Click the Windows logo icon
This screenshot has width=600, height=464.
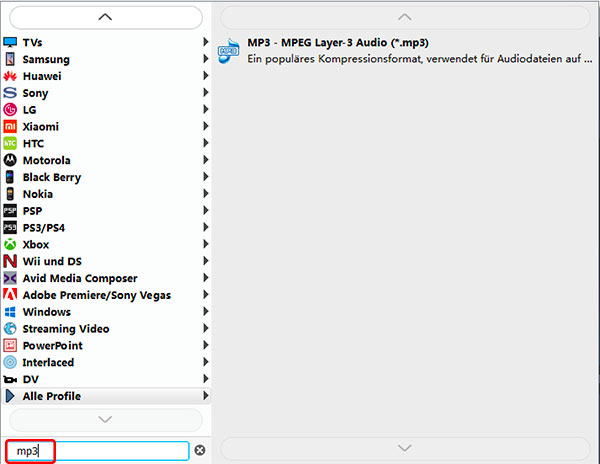point(10,312)
